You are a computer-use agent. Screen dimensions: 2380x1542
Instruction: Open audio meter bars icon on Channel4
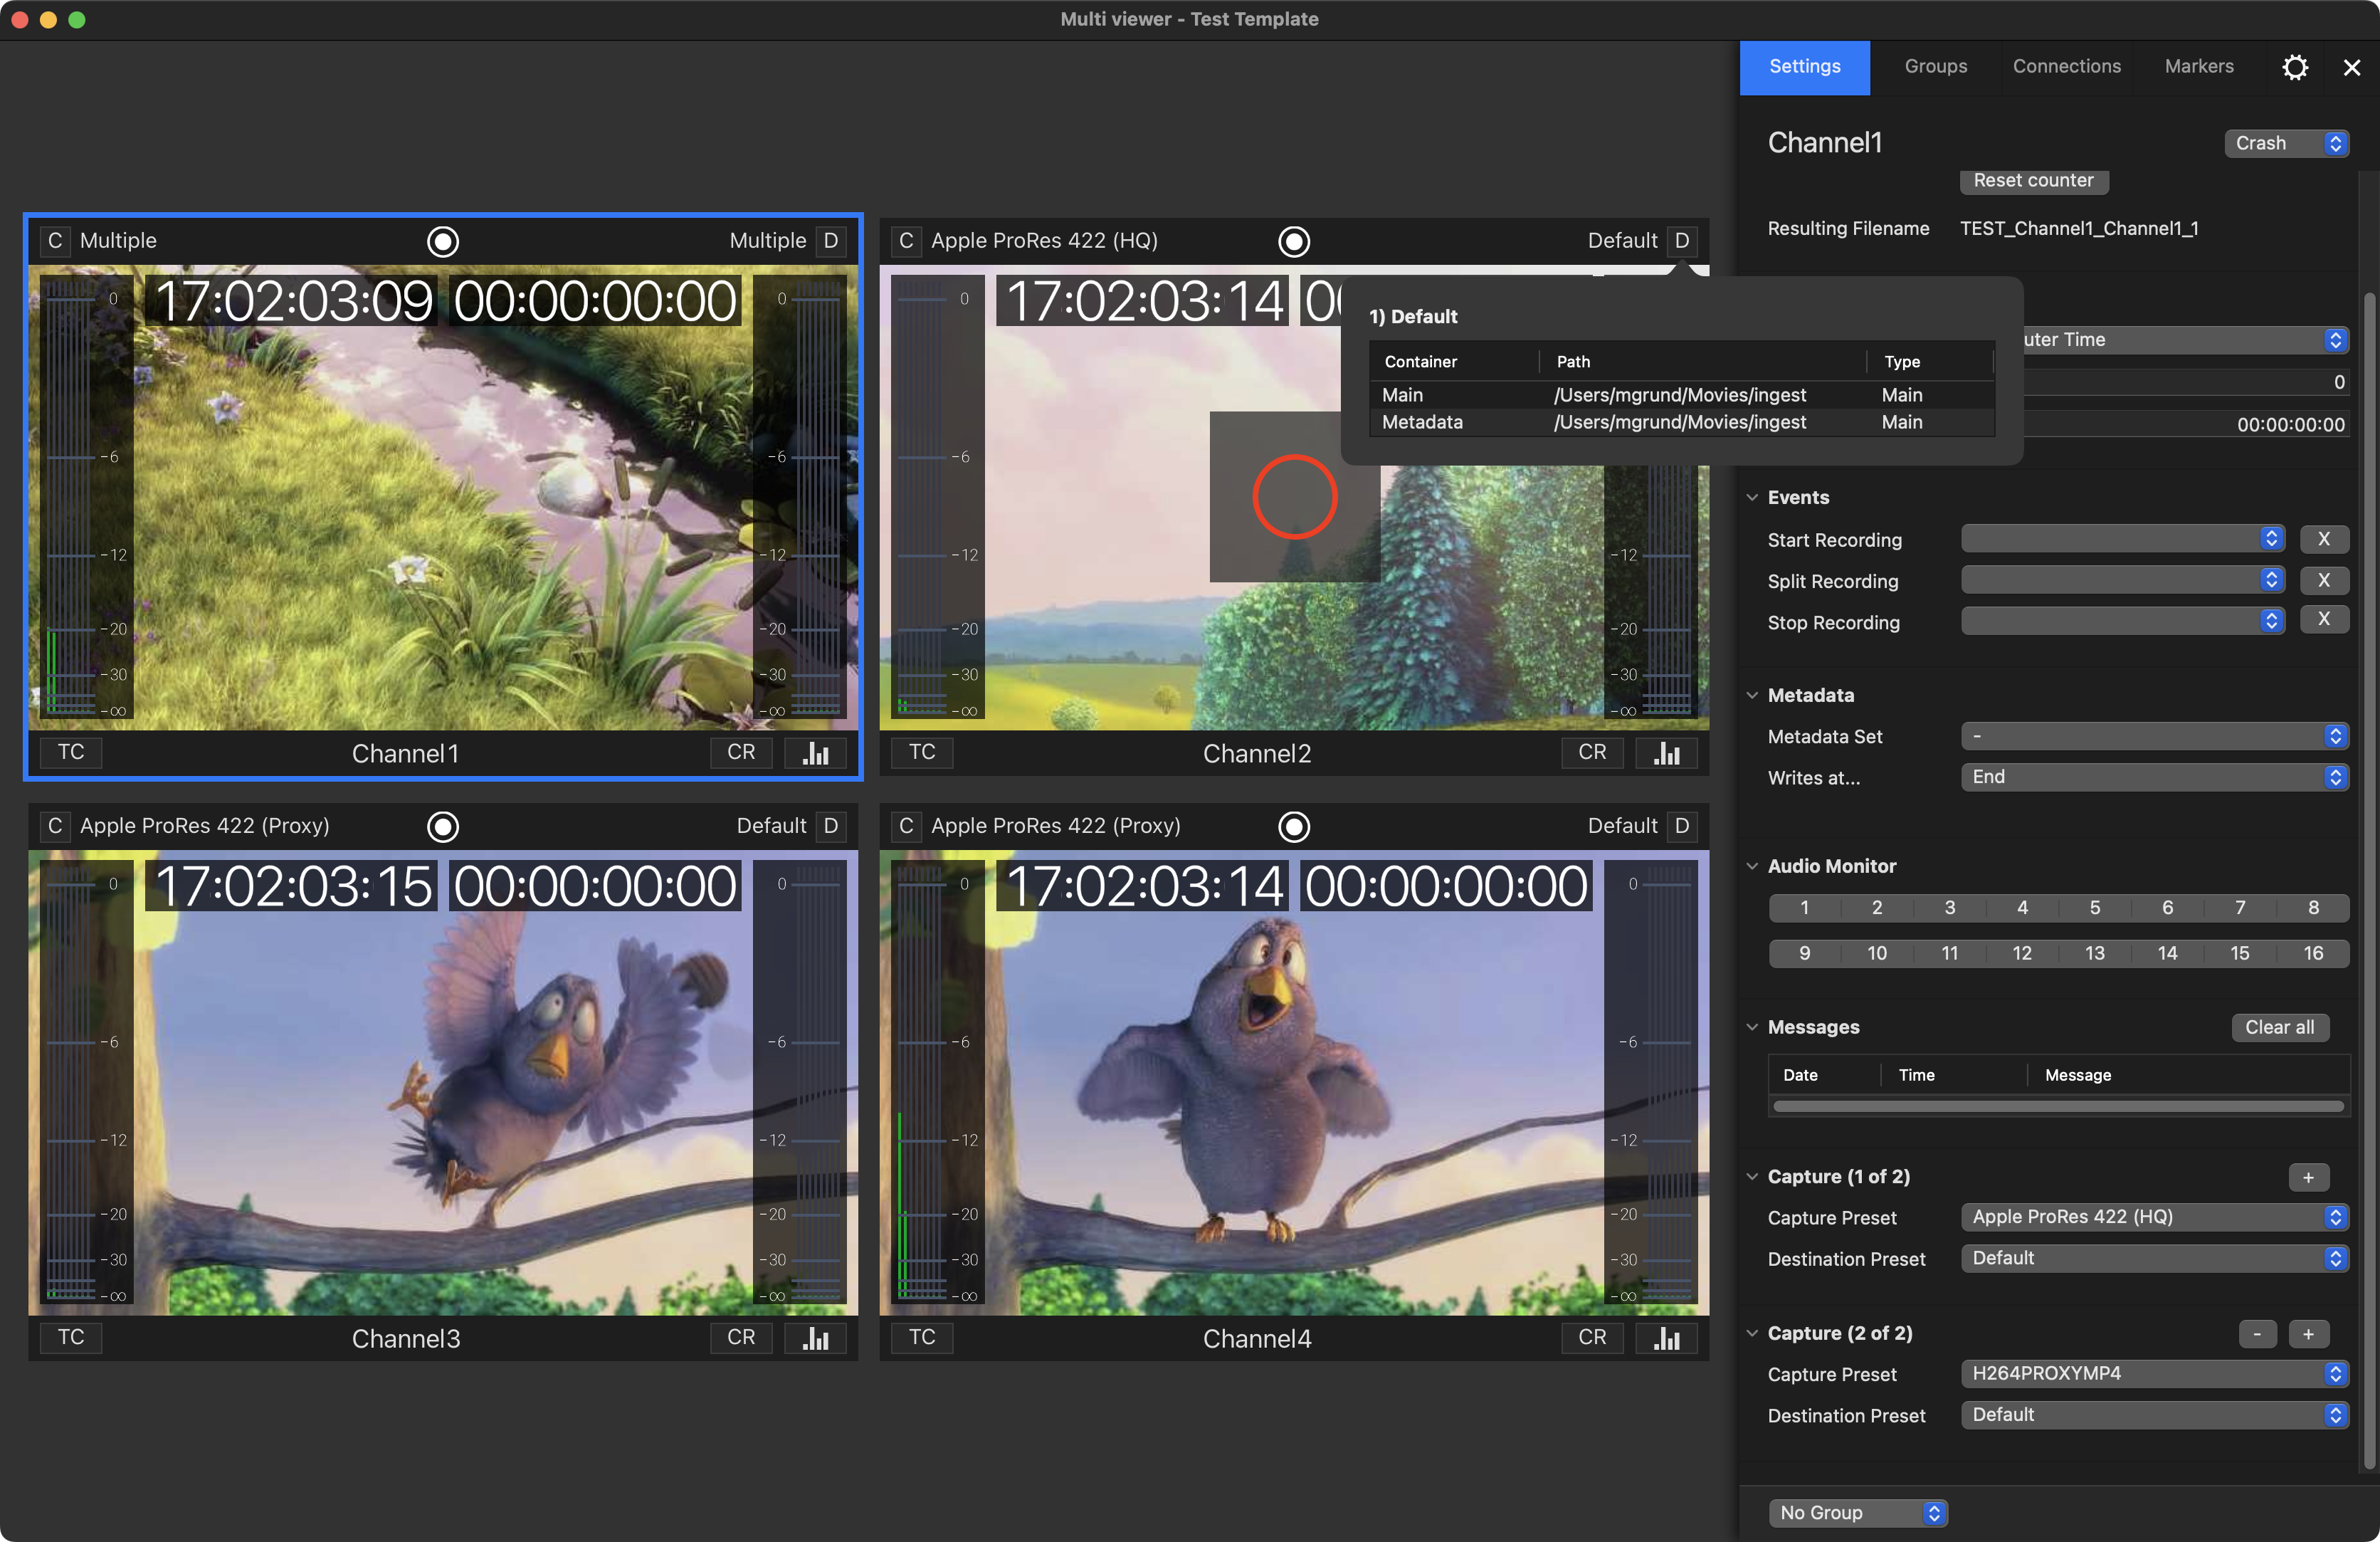[x=1666, y=1338]
